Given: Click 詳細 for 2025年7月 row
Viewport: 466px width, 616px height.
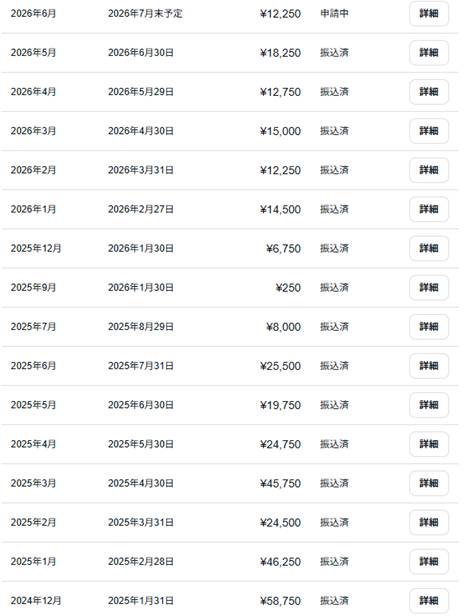Looking at the screenshot, I should (429, 327).
